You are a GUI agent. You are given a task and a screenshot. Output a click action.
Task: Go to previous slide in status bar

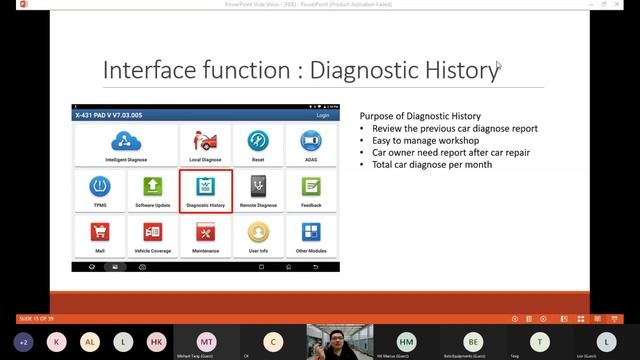coord(515,319)
